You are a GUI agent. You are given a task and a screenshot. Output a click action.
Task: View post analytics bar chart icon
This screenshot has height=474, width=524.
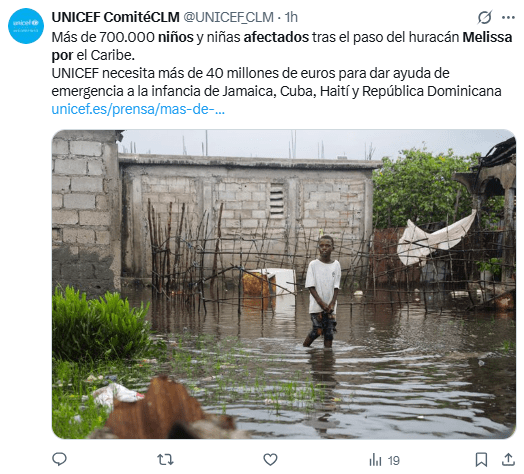(x=375, y=460)
